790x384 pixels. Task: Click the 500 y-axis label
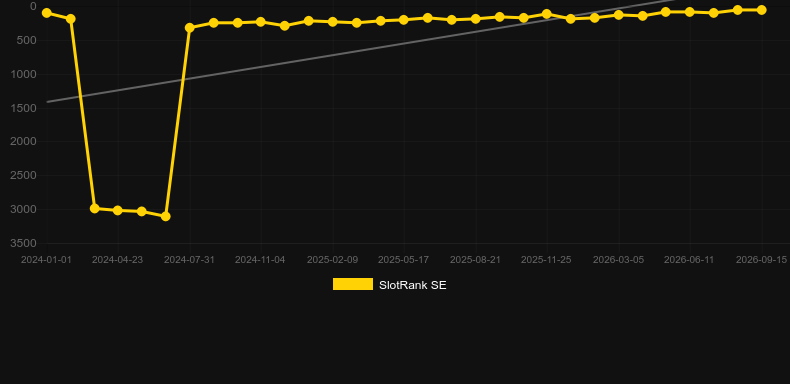pos(27,40)
